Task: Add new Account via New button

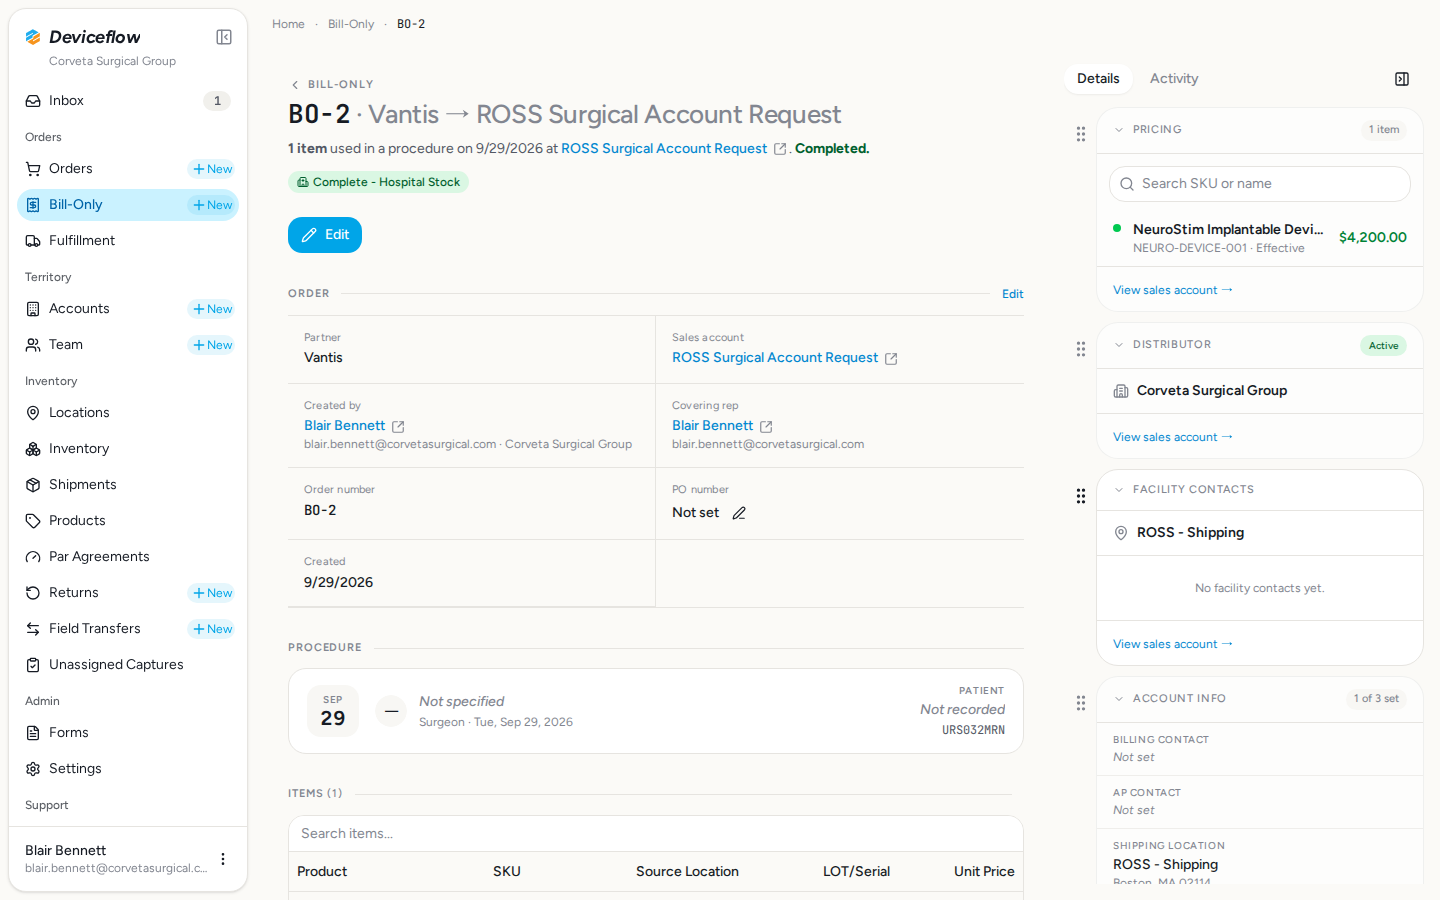Action: (x=212, y=309)
